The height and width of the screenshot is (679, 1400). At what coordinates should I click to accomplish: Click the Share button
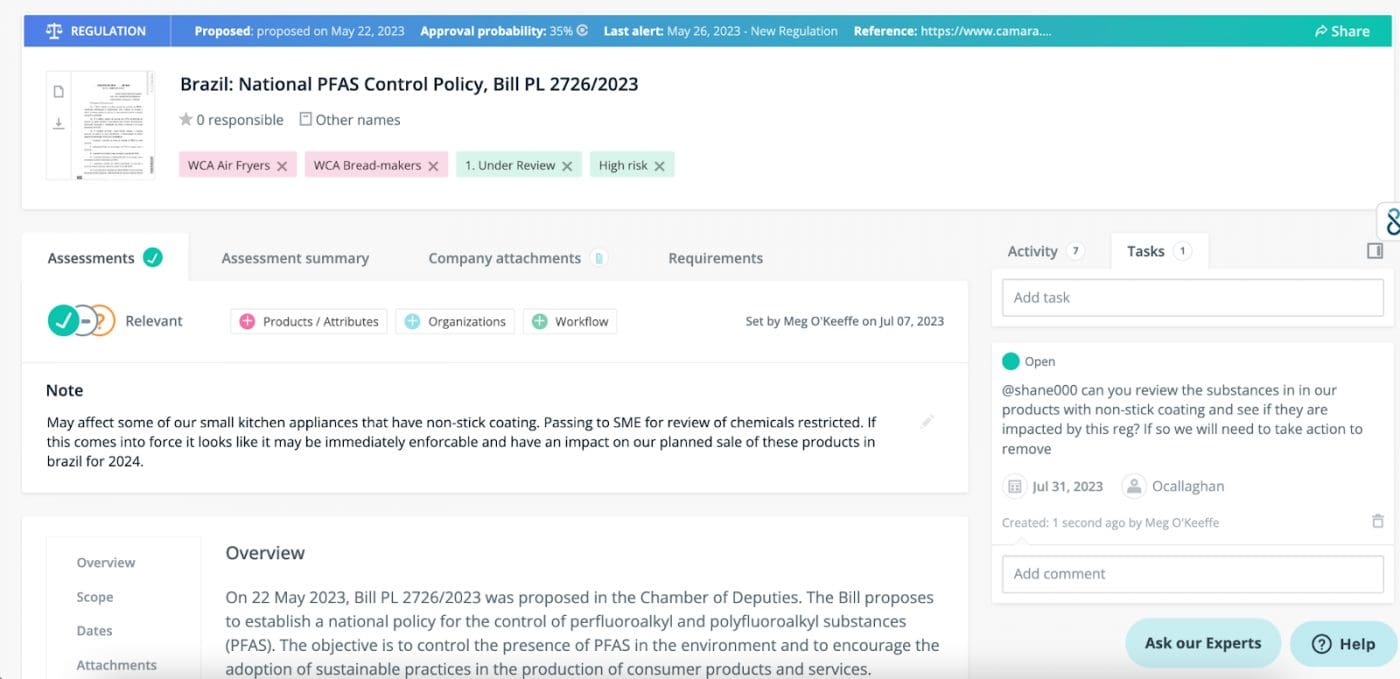point(1341,31)
